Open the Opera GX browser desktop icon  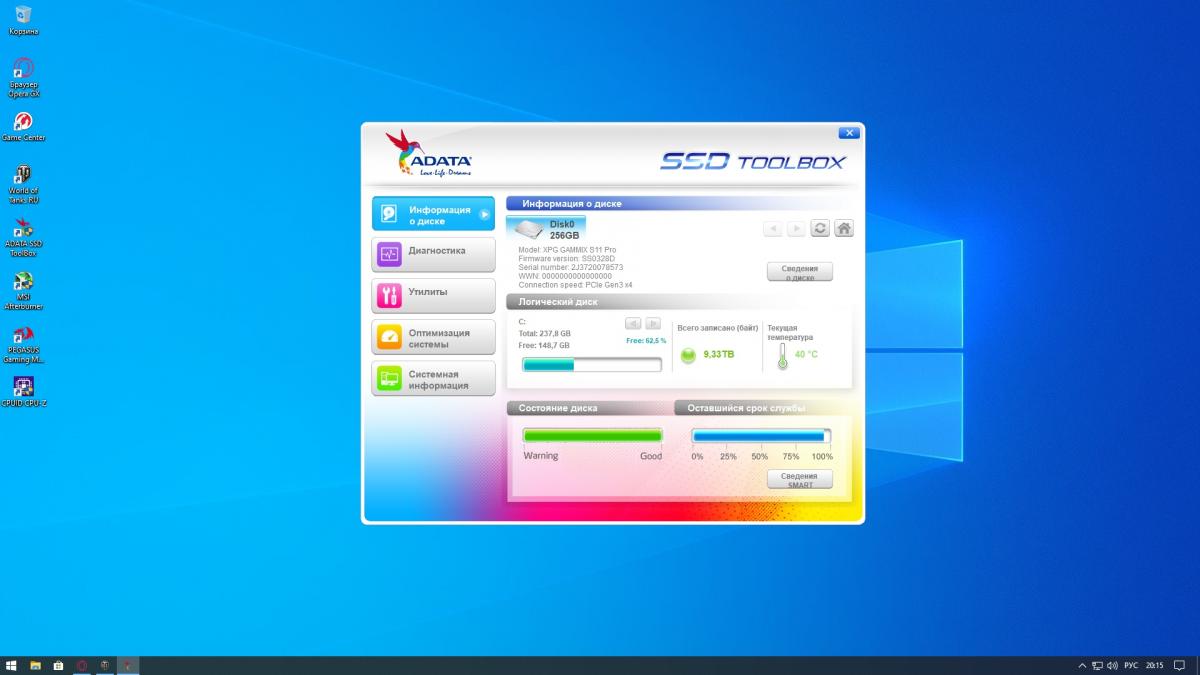[23, 77]
